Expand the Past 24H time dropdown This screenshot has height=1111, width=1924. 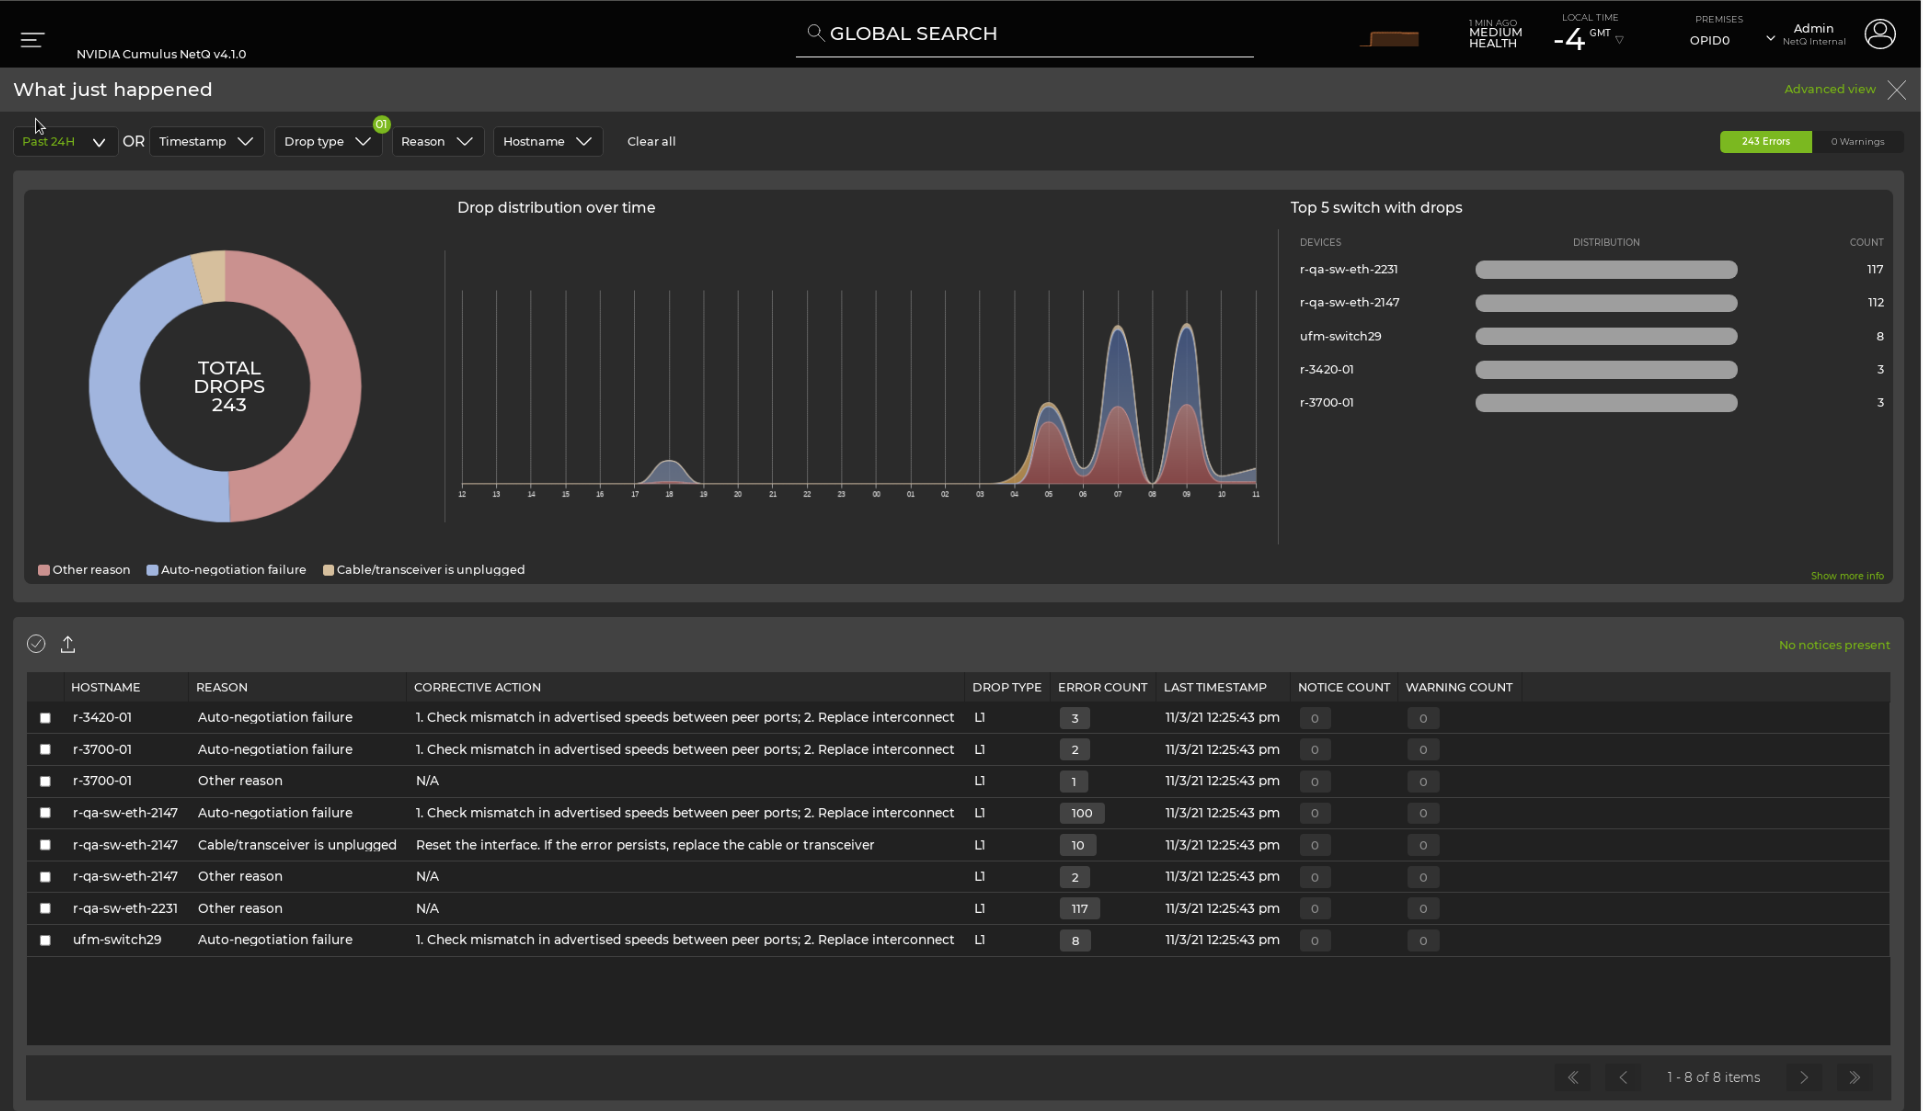click(x=64, y=142)
